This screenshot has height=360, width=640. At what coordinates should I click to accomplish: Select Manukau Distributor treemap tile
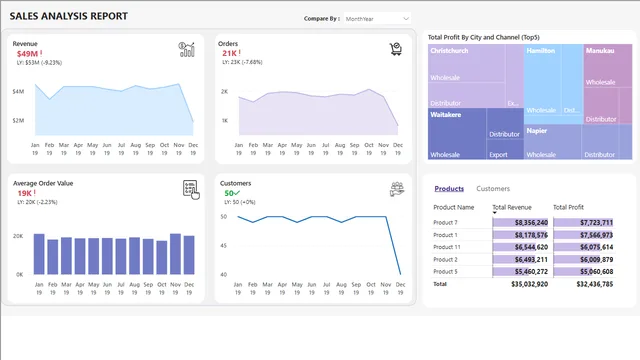tap(601, 105)
